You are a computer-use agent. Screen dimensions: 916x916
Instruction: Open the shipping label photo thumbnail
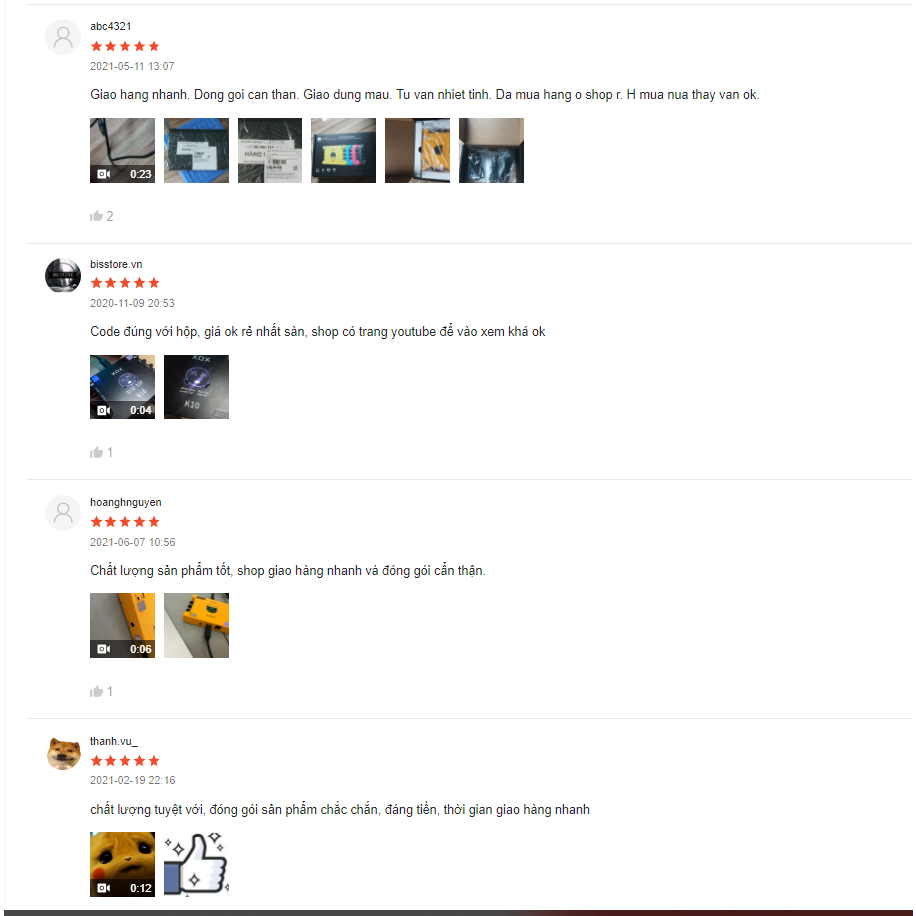tap(270, 151)
